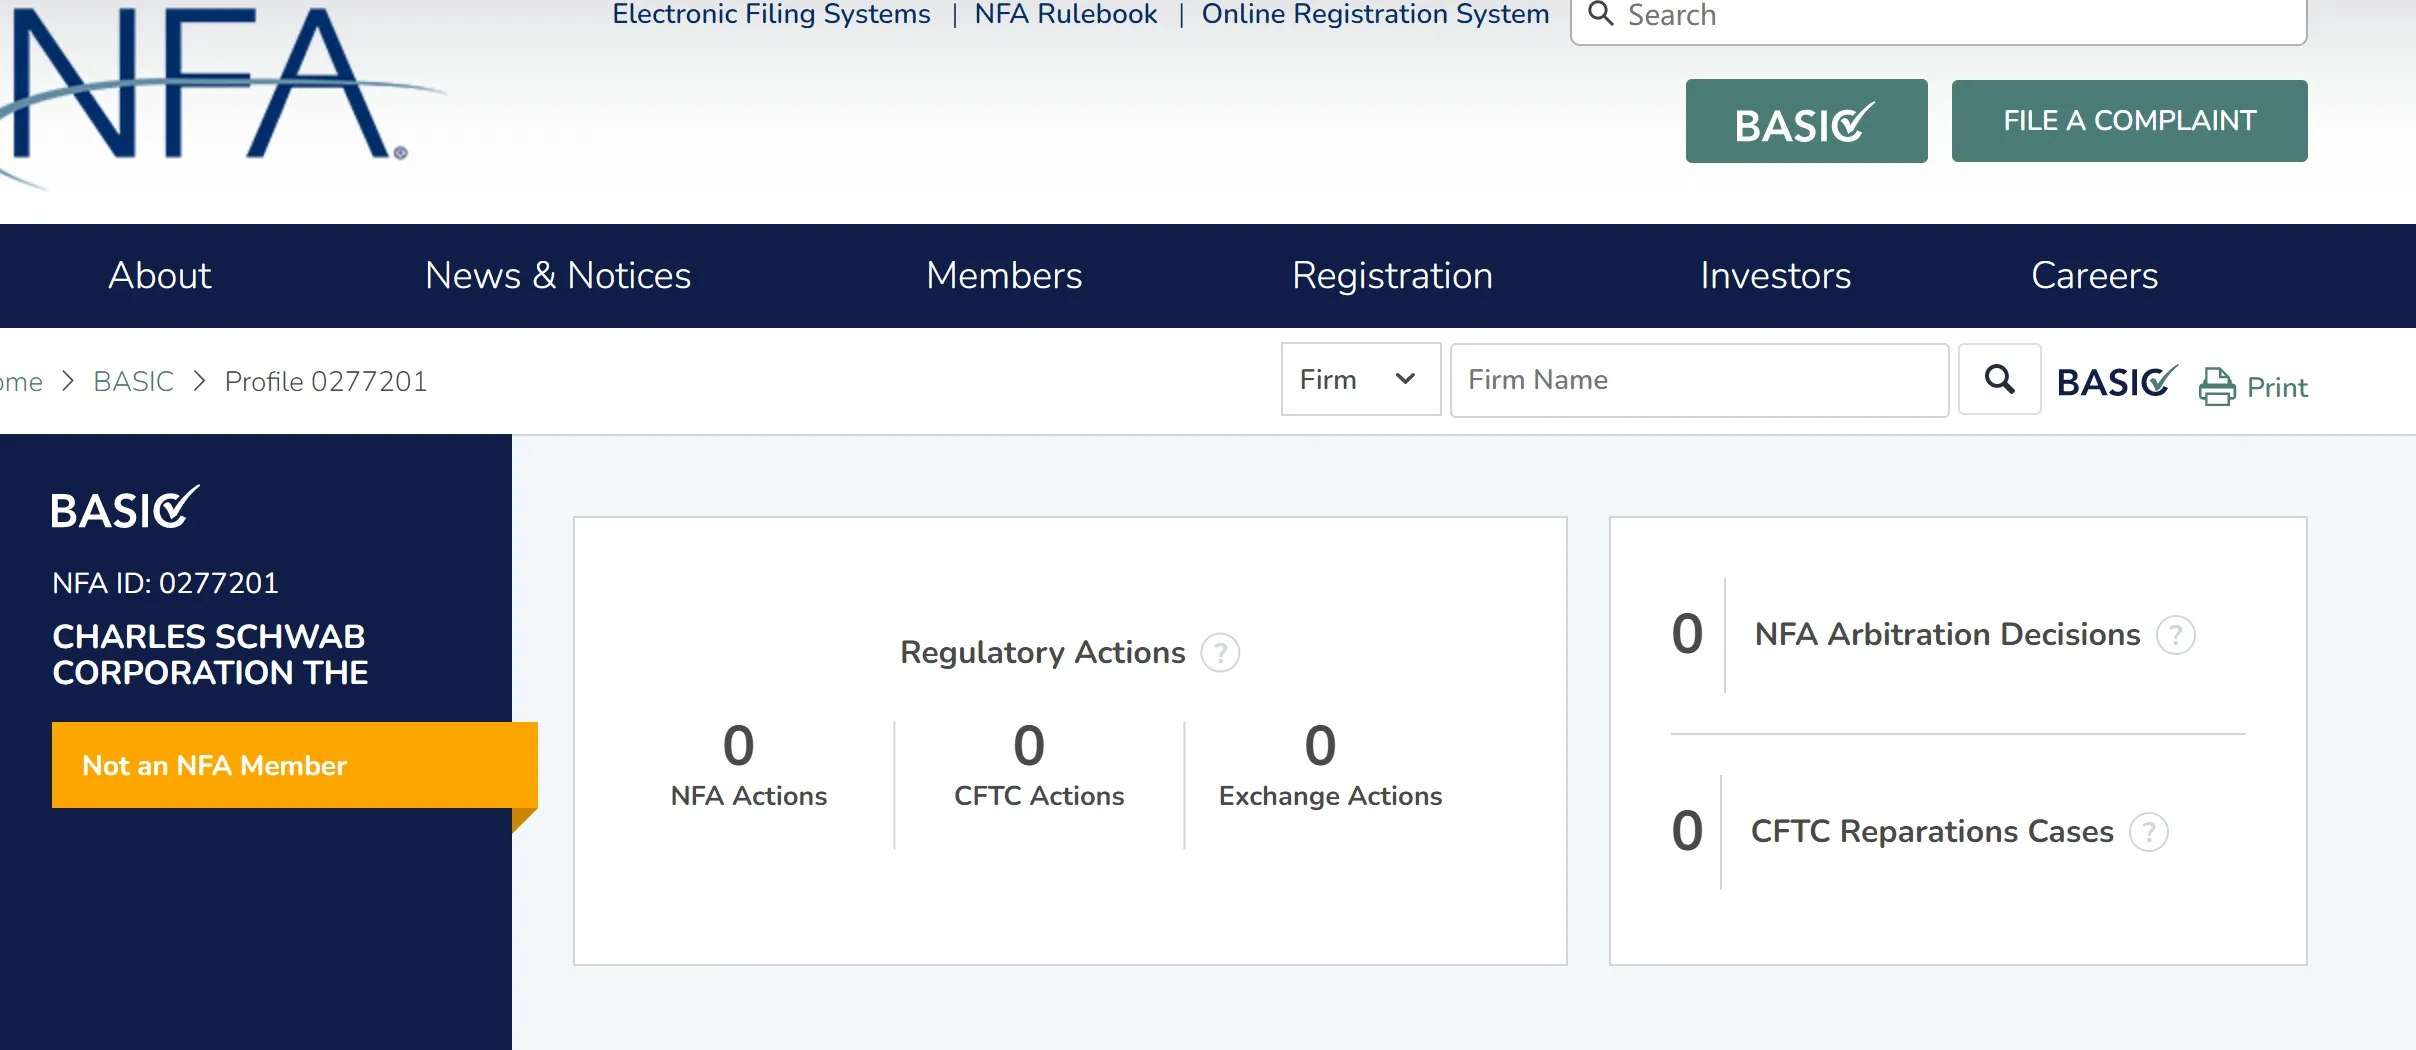This screenshot has width=2416, height=1050.
Task: Click the BASIC search magnifier button
Action: coord(1999,379)
